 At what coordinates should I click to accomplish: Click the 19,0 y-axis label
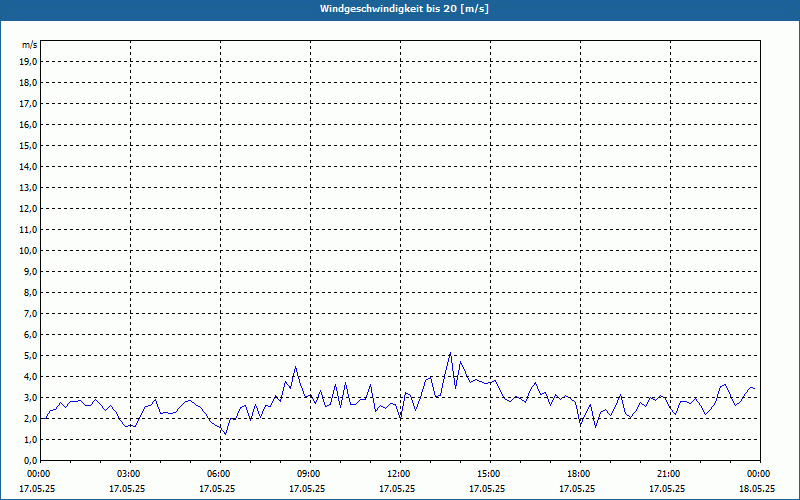[28, 62]
